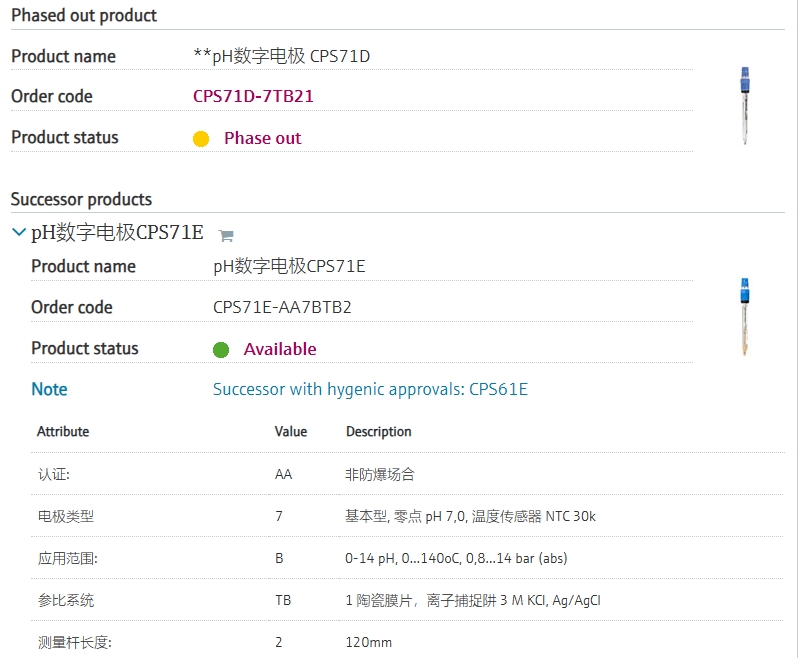This screenshot has height=658, width=801.
Task: Click the shopping cart icon beside pH数字电极CPS71E
Action: coord(226,236)
